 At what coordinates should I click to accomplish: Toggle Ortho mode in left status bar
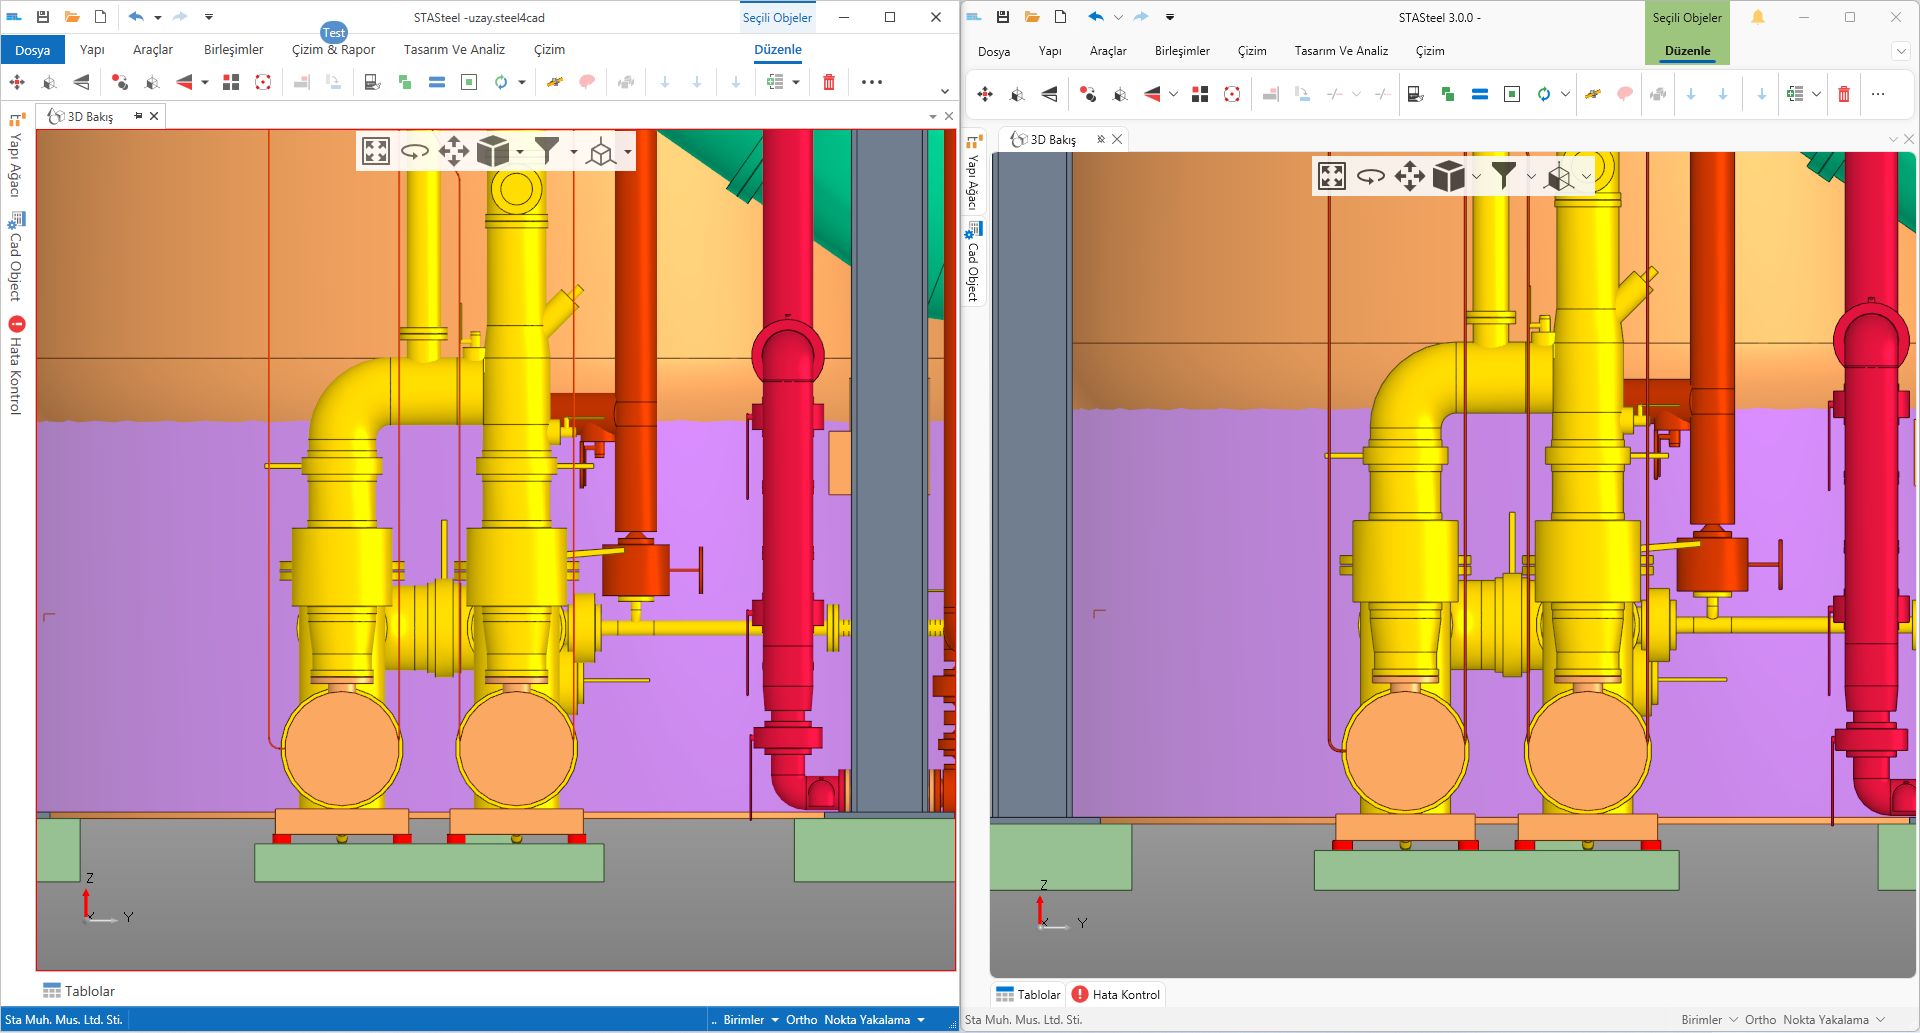coord(801,1020)
